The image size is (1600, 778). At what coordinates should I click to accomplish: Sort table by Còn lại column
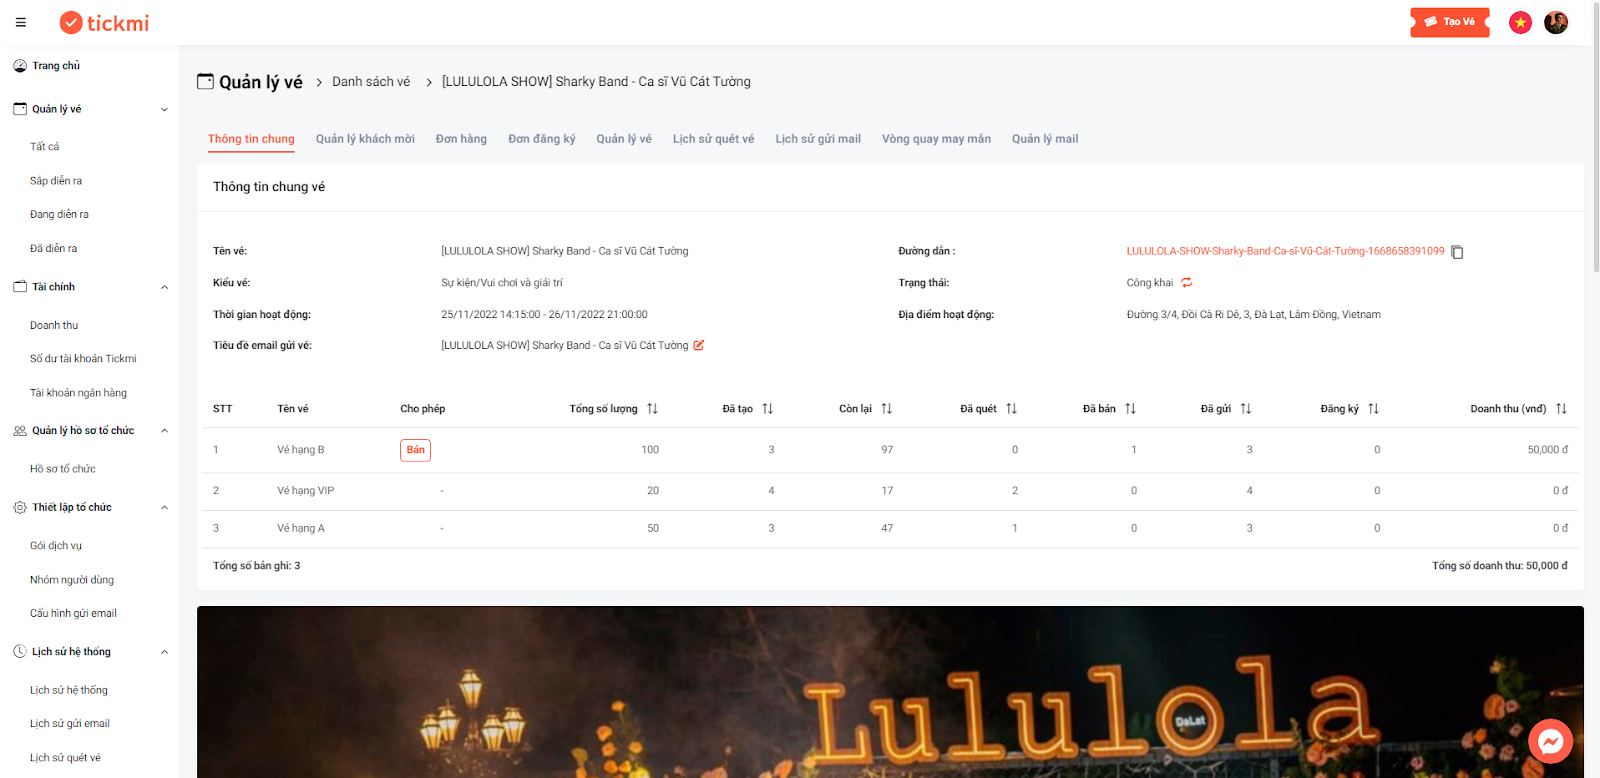(887, 409)
